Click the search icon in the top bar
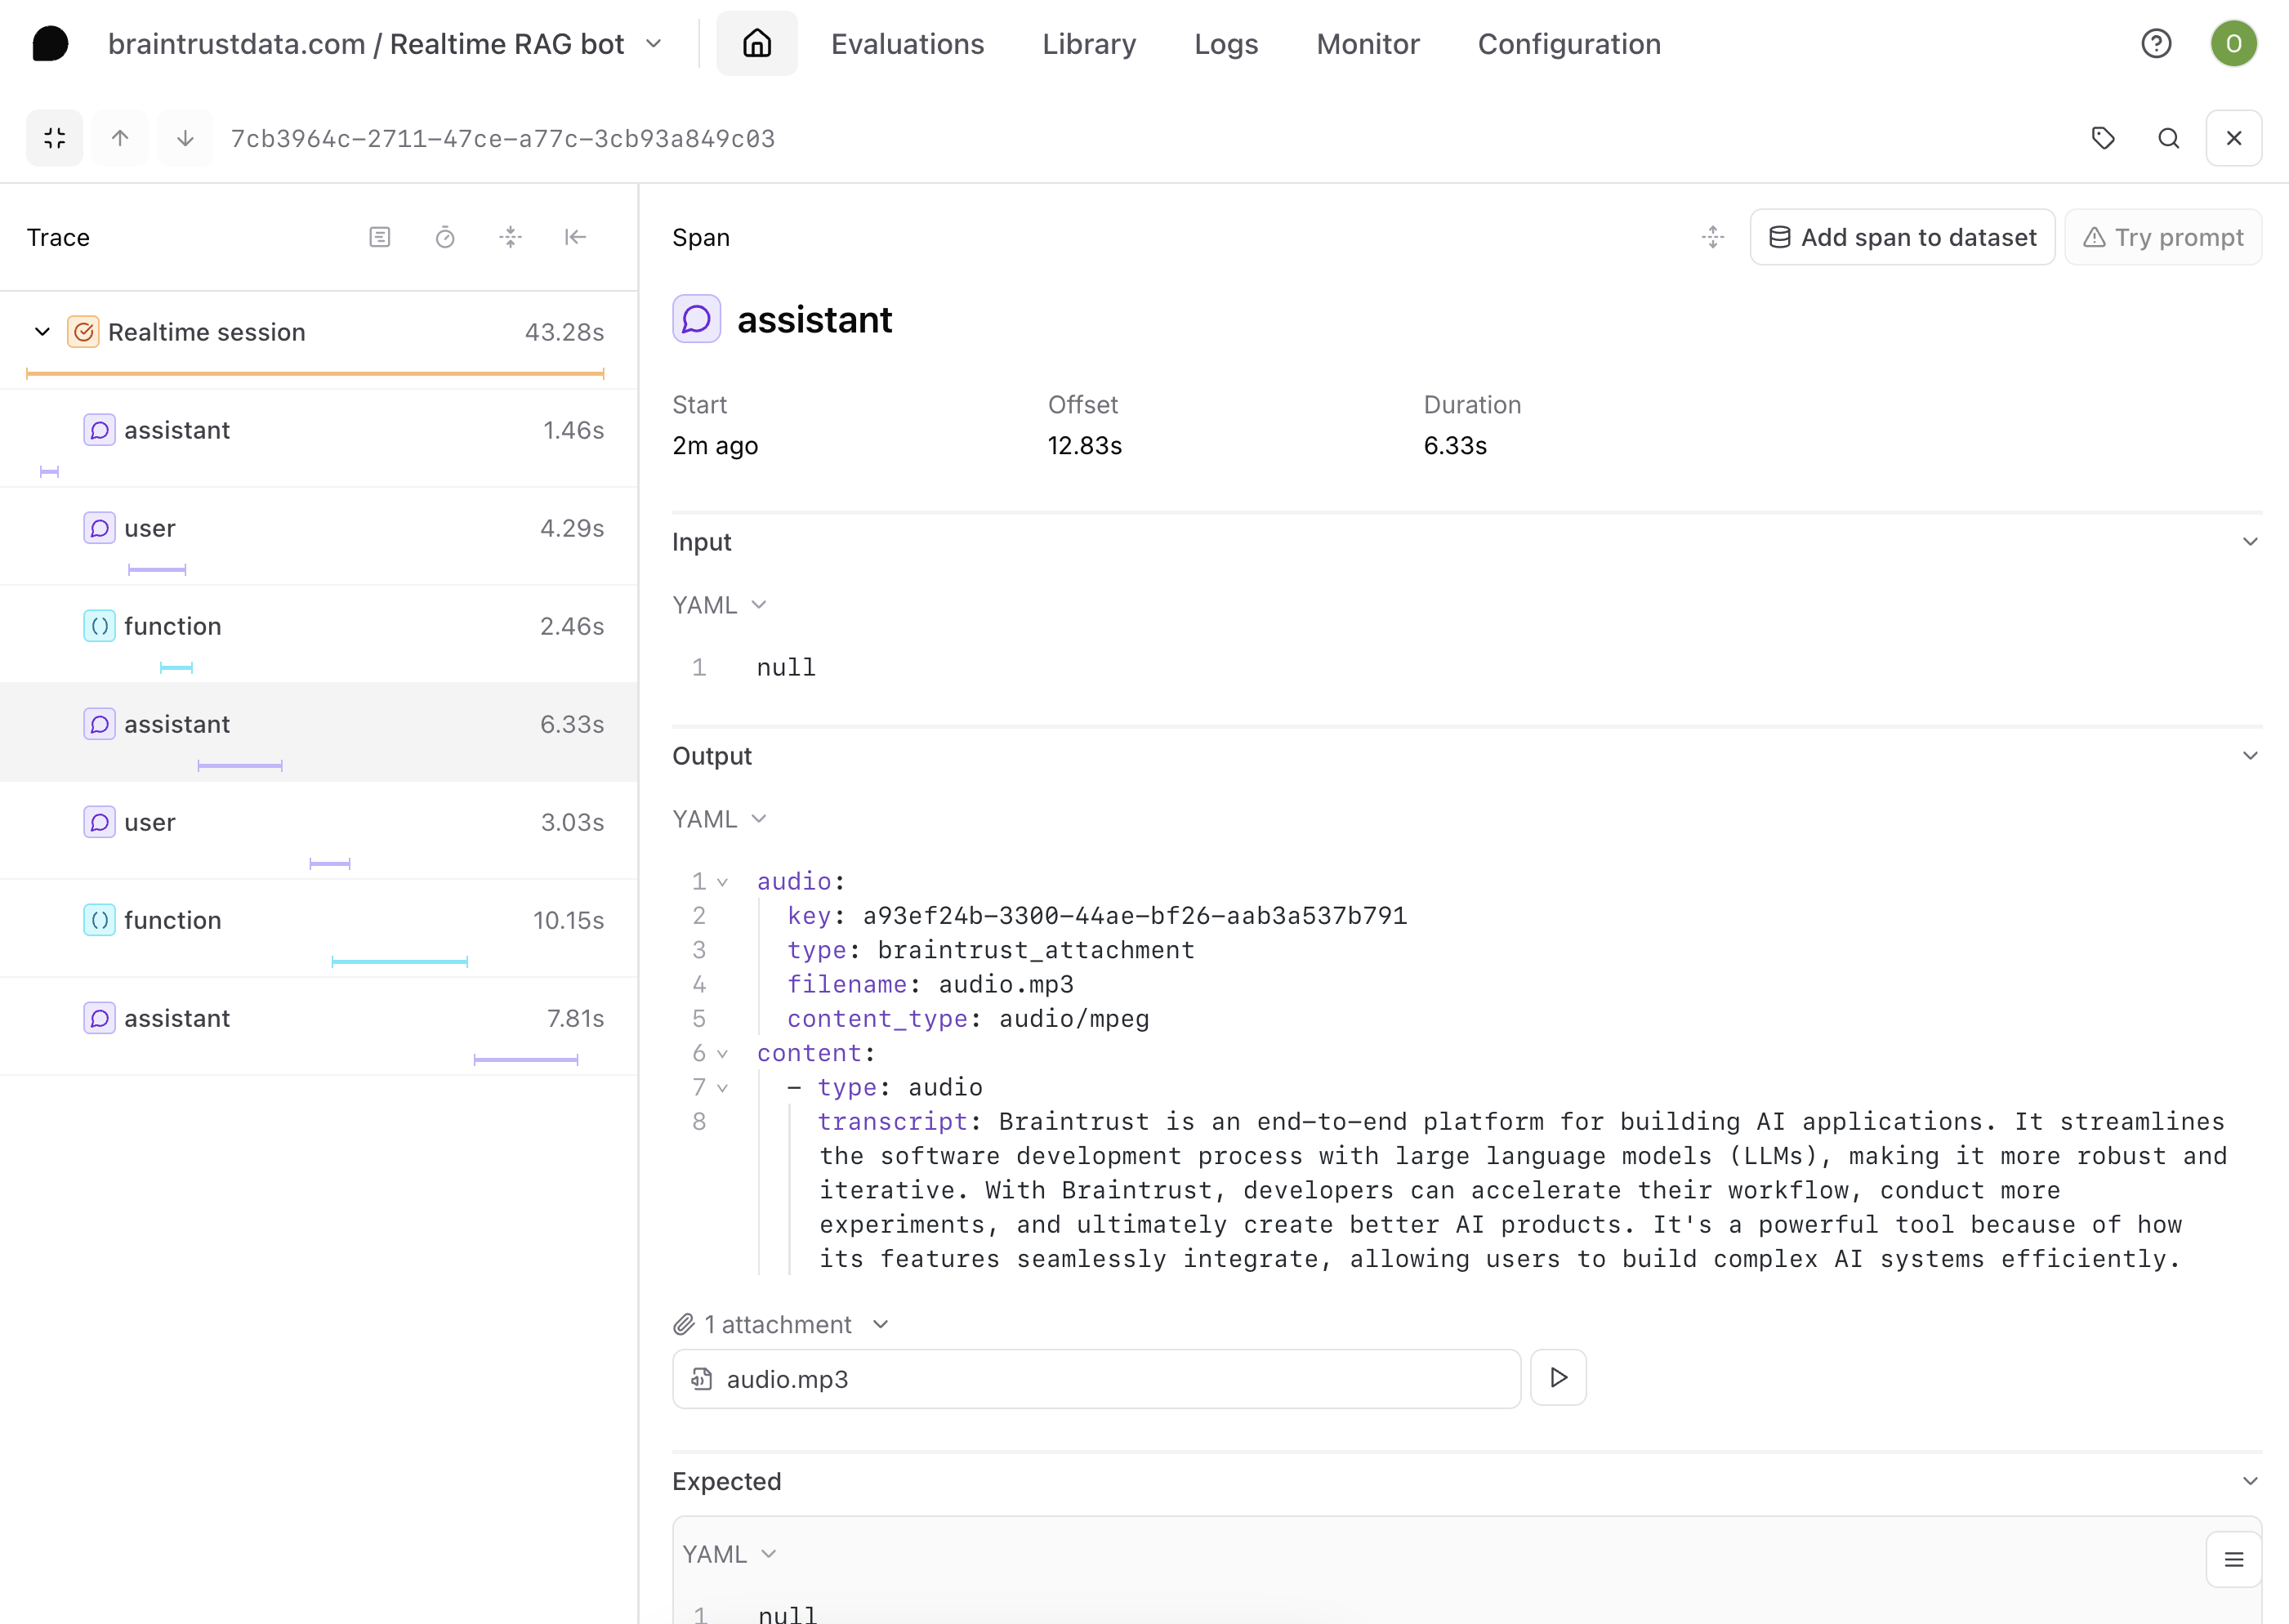Viewport: 2289px width, 1624px height. 2168,138
